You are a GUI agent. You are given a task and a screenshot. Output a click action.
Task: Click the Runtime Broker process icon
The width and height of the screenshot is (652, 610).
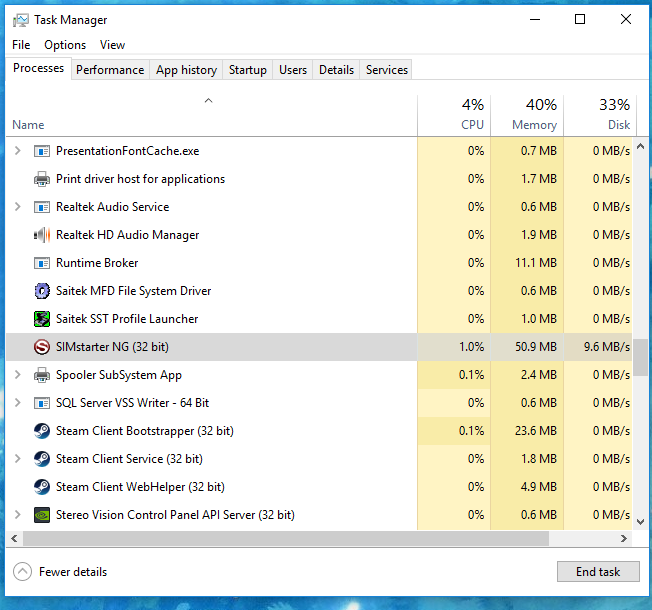click(42, 263)
